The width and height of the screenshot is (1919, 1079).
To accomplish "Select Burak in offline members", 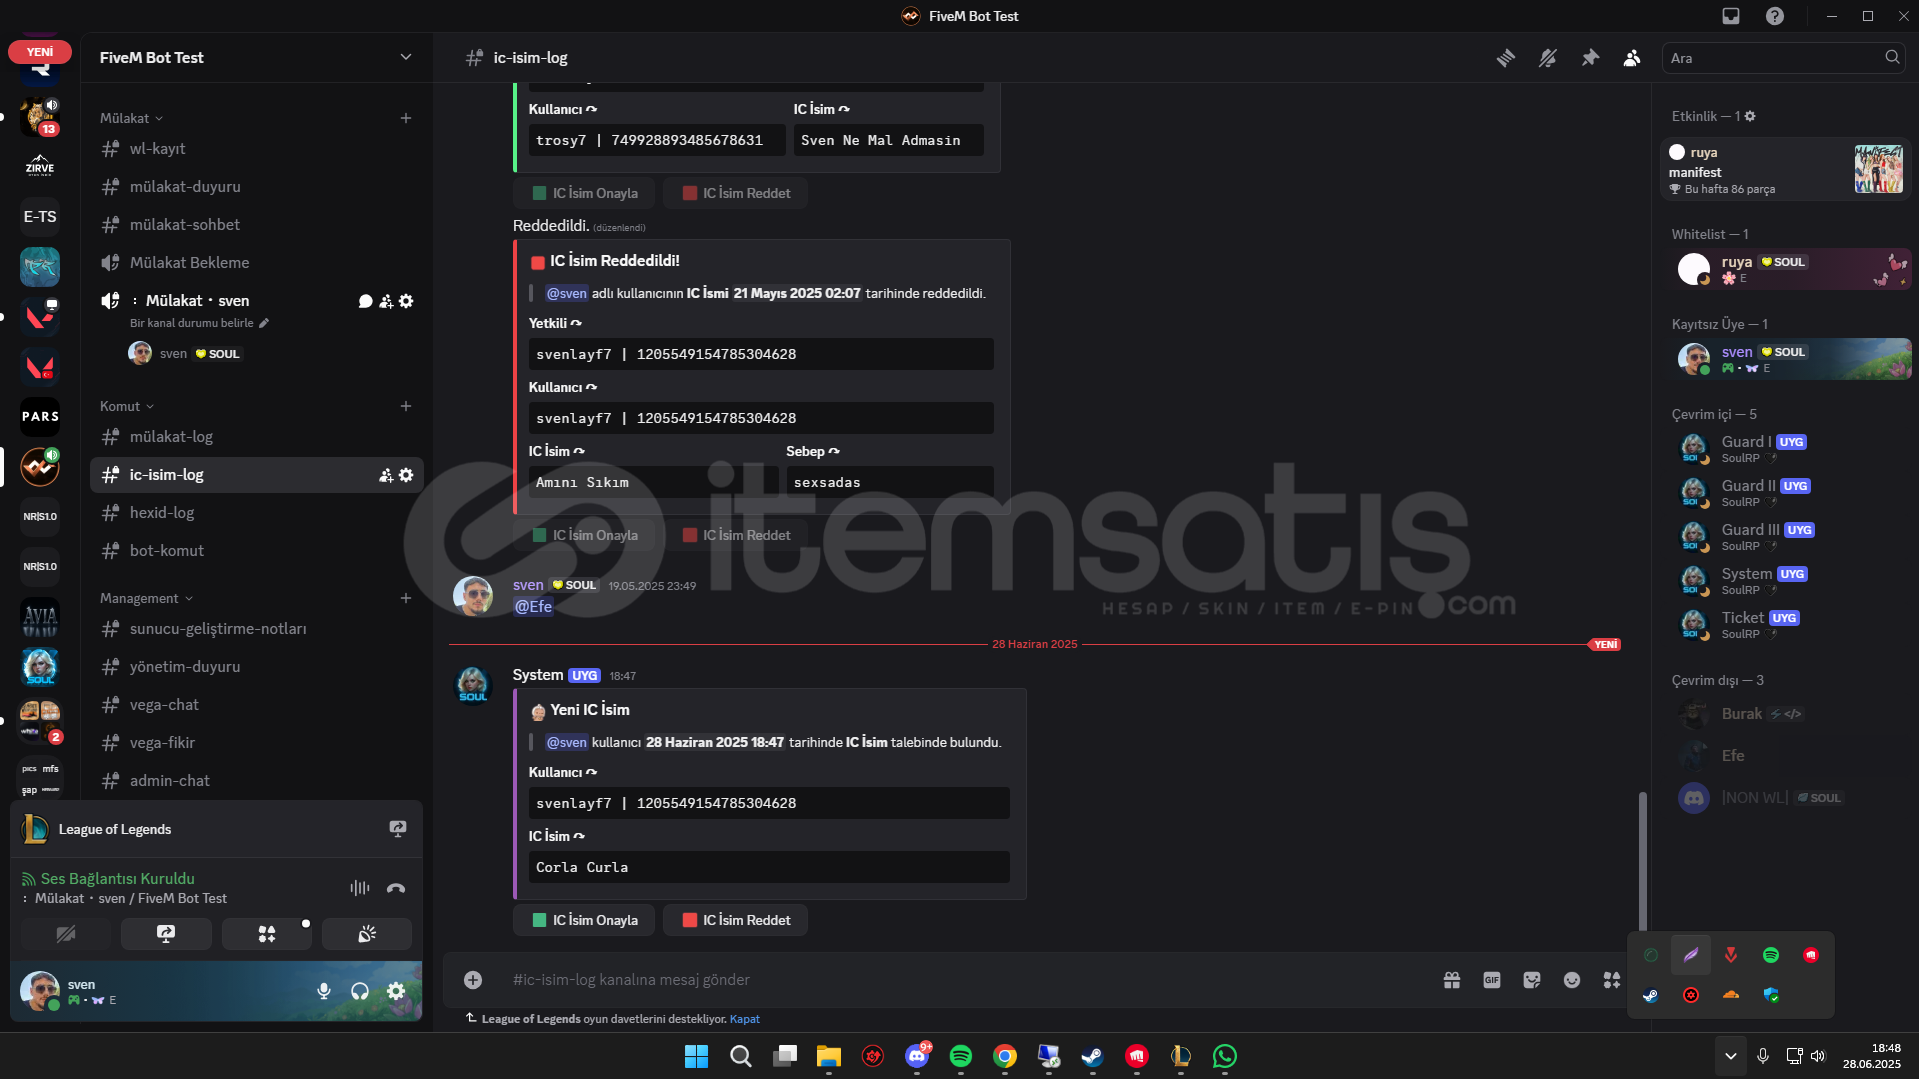I will point(1790,714).
